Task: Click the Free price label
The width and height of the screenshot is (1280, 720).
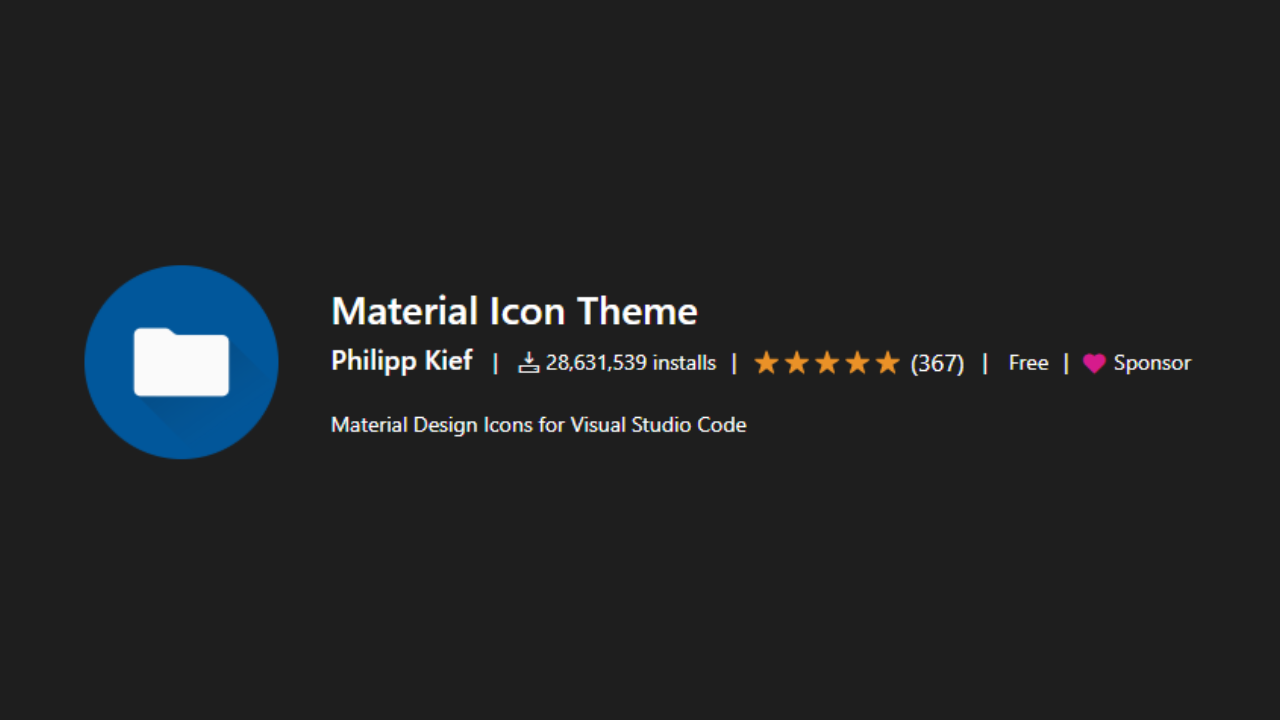Action: 1028,363
